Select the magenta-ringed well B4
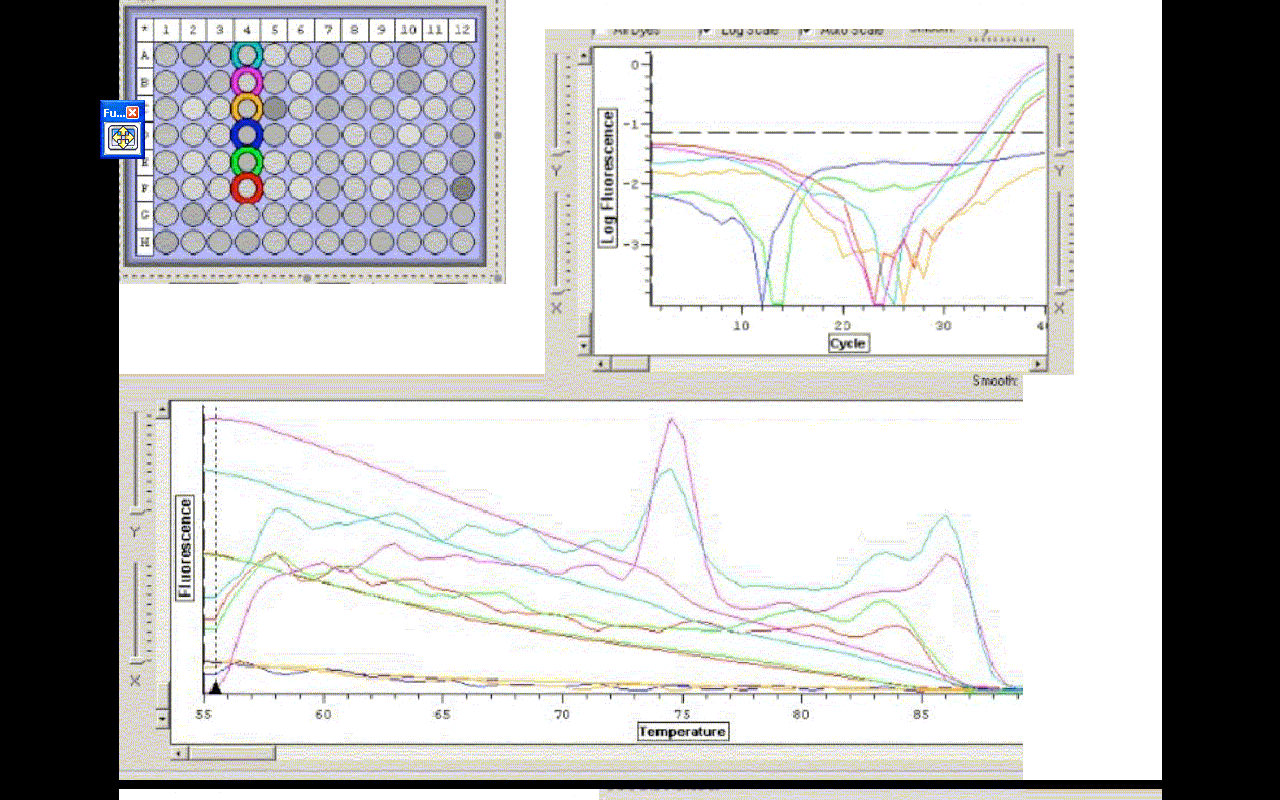Screen dimensions: 1280x800 (x=246, y=82)
